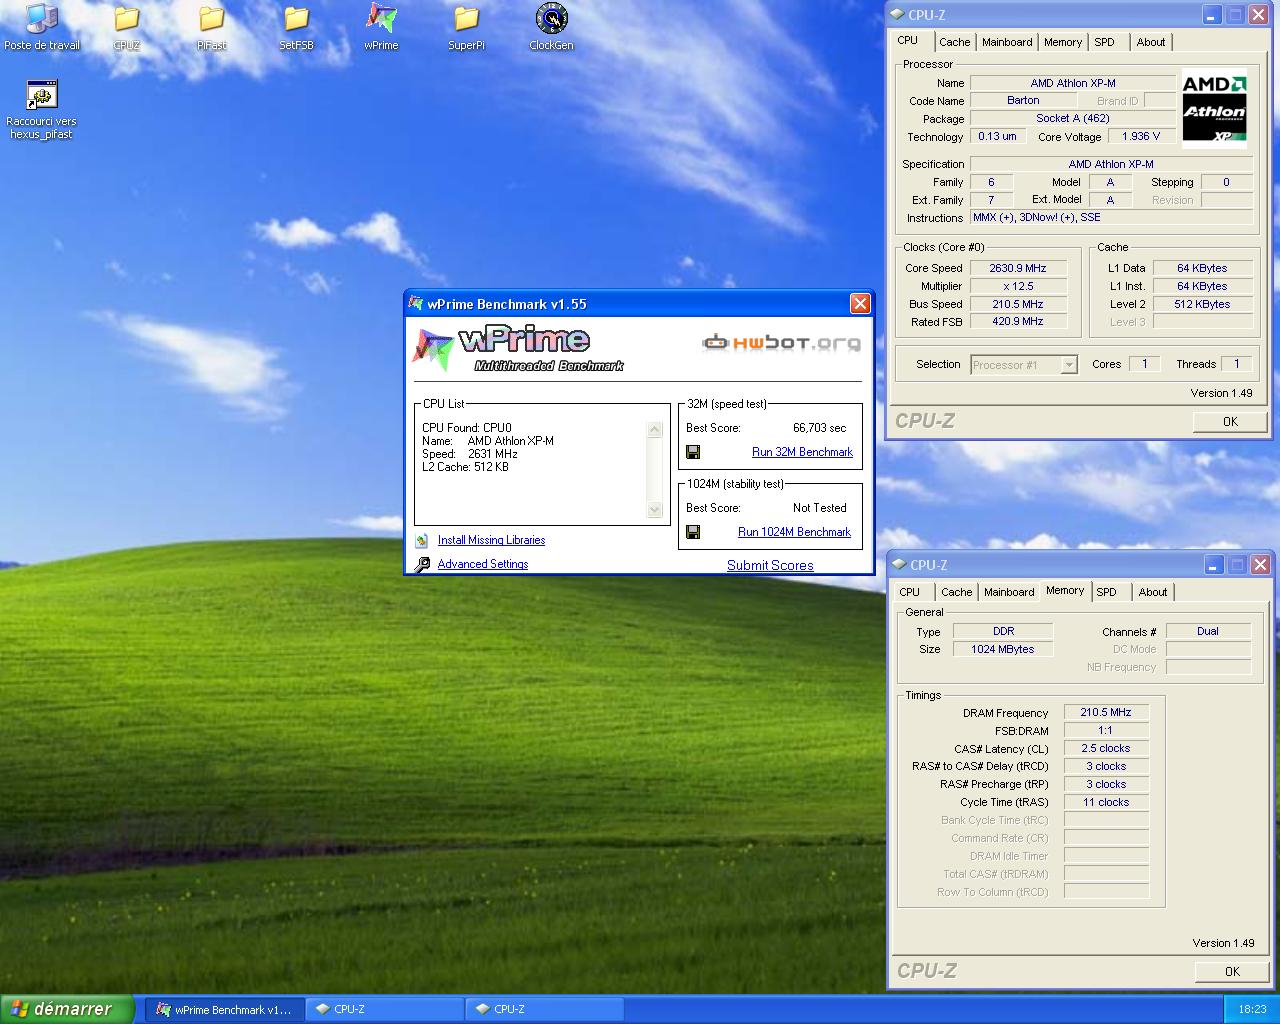
Task: Click the Bus Speed 210.5 MHz value
Action: tap(1017, 304)
